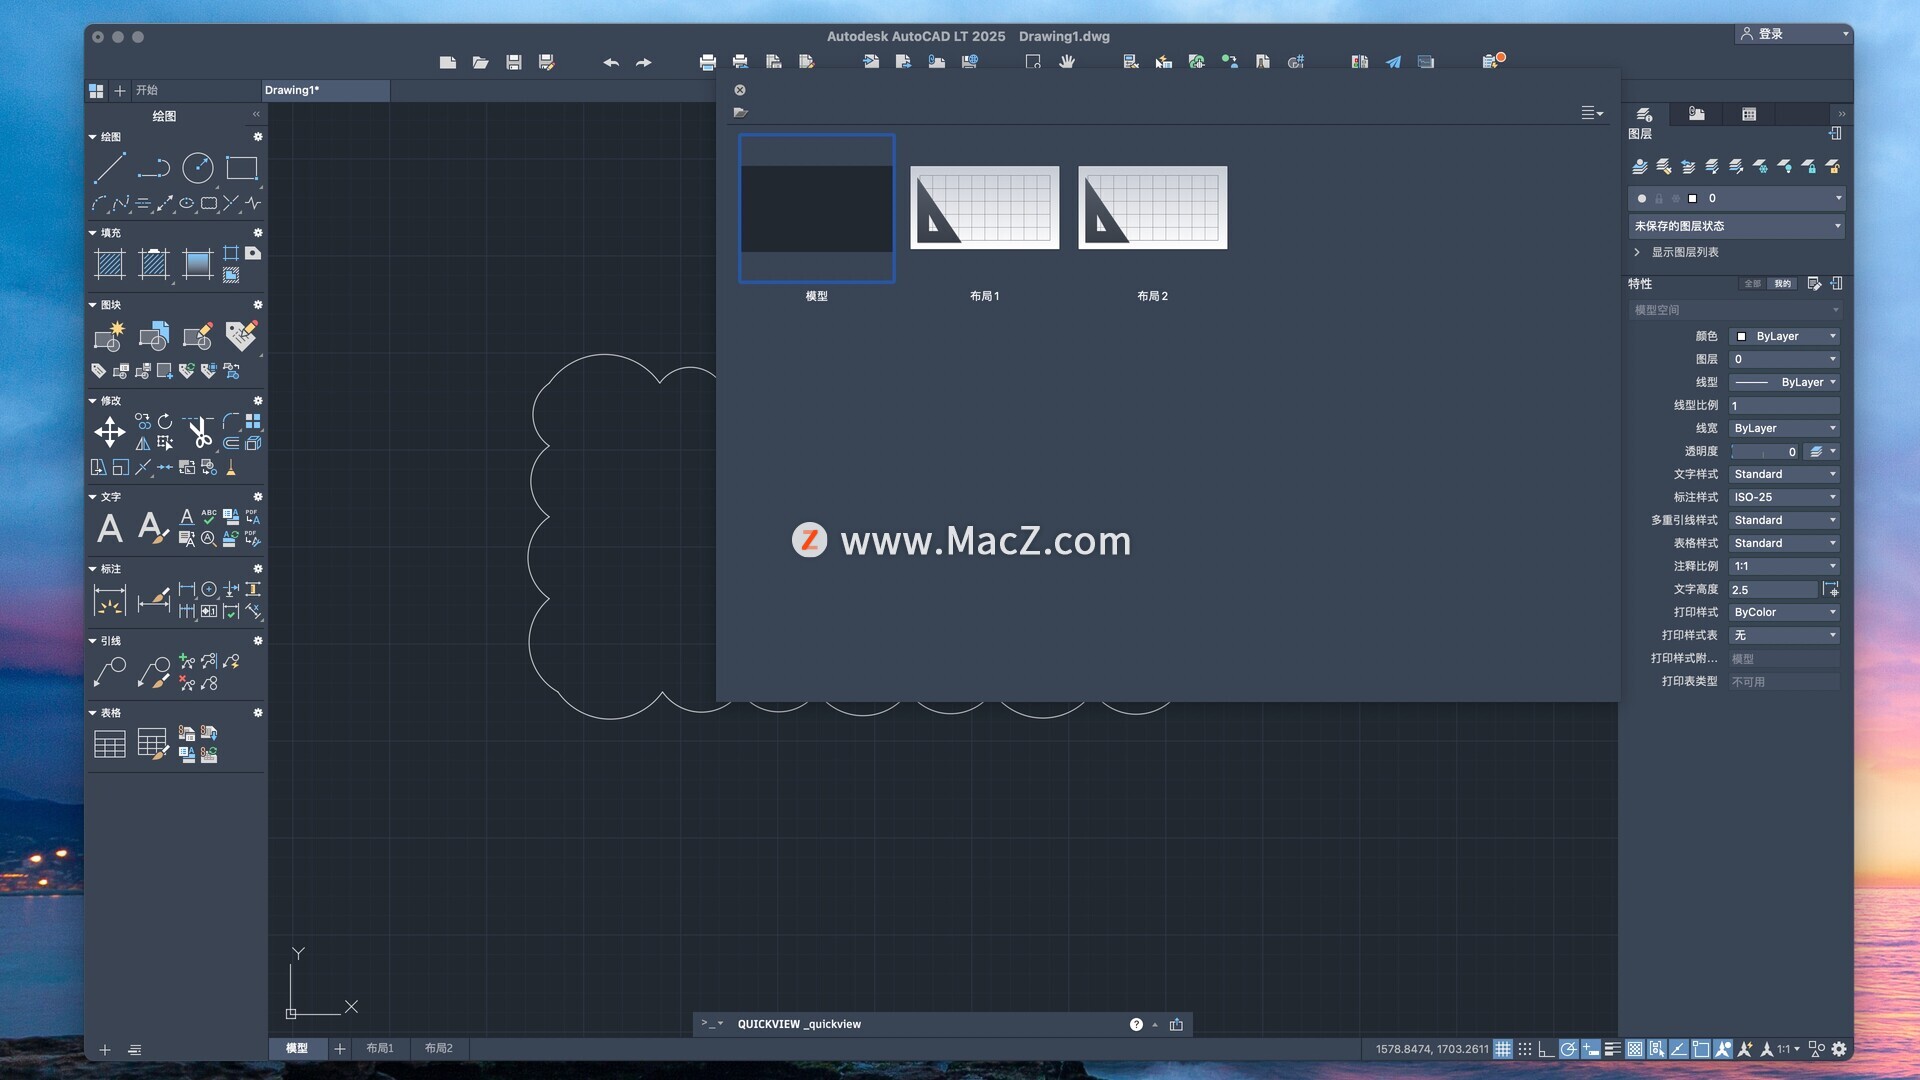Toggle grid display in status bar
This screenshot has height=1080, width=1920.
coord(1503,1049)
